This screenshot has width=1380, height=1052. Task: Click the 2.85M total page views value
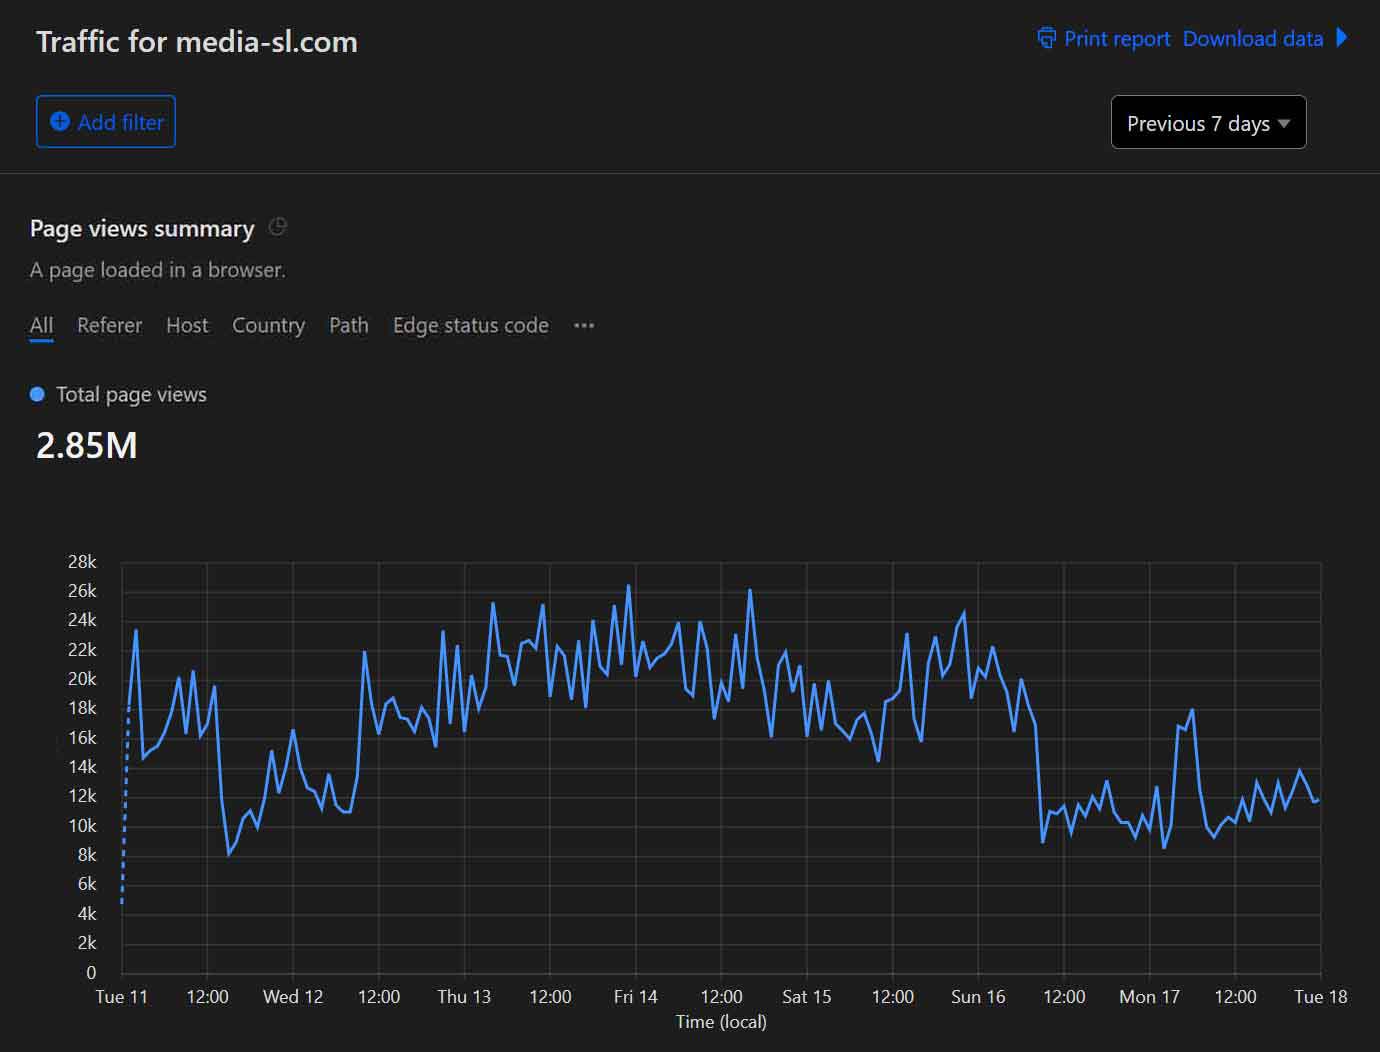pyautogui.click(x=87, y=445)
